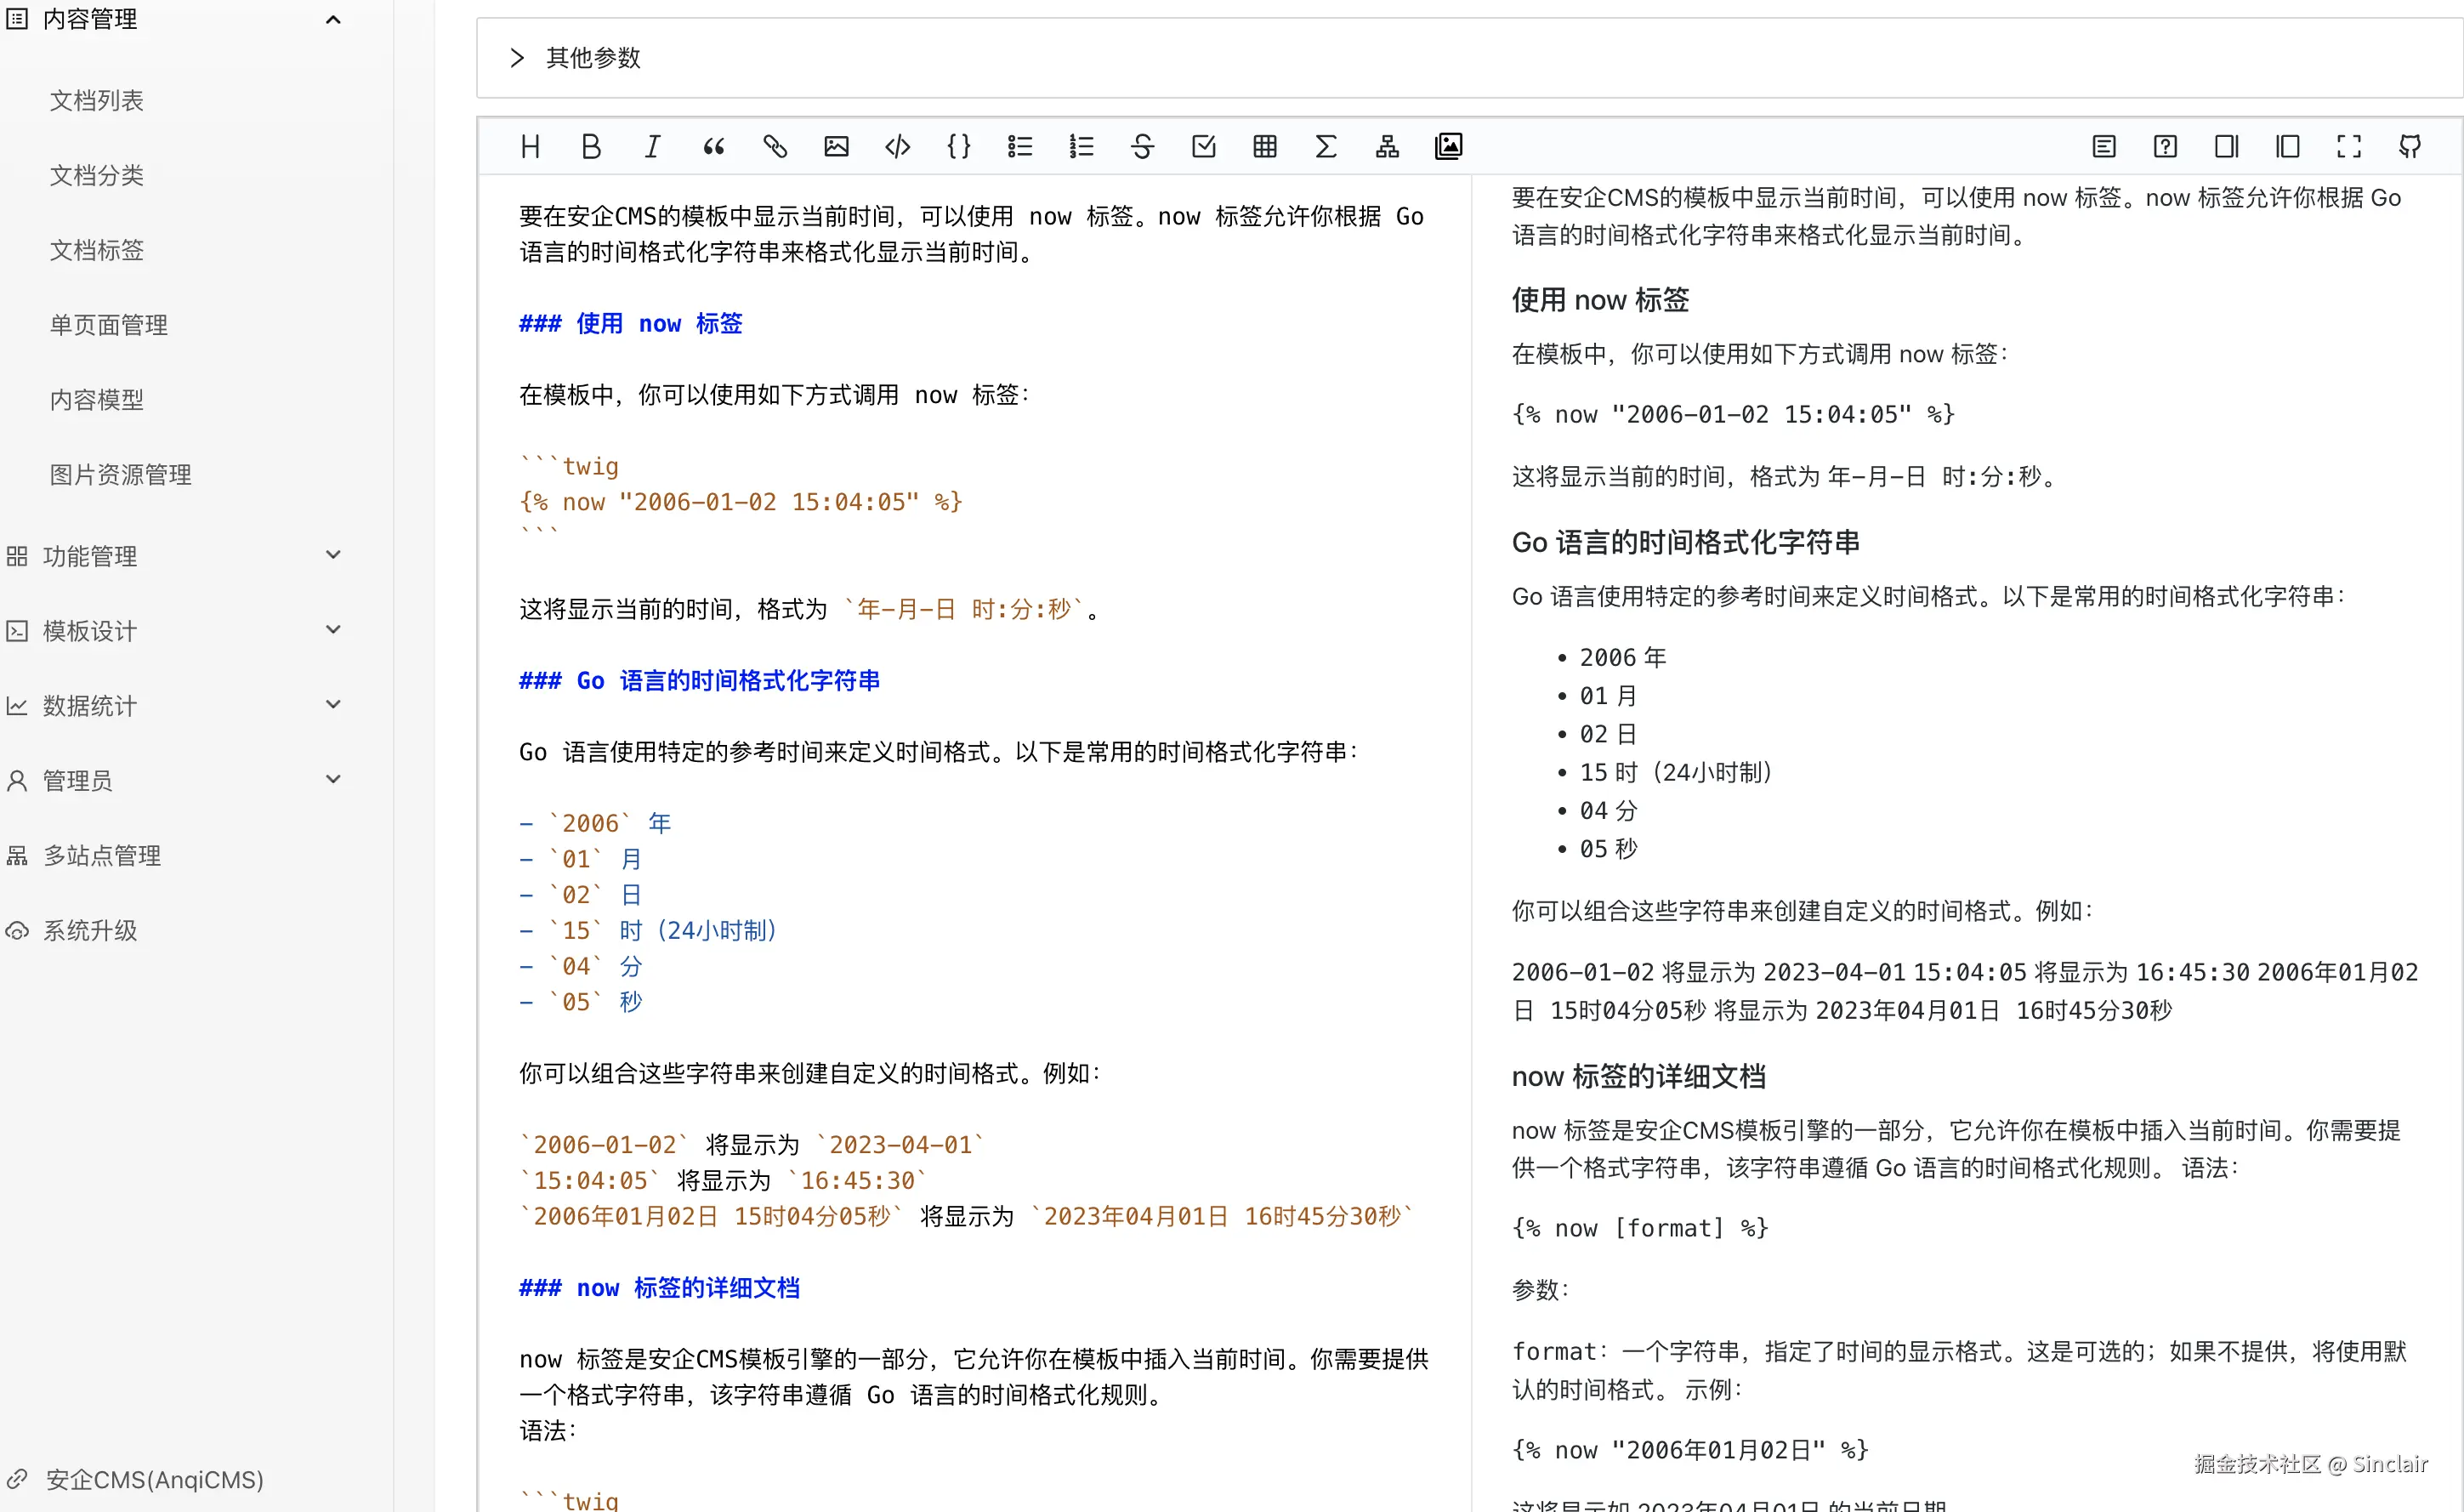
Task: Go to 系统升级
Action: point(90,931)
